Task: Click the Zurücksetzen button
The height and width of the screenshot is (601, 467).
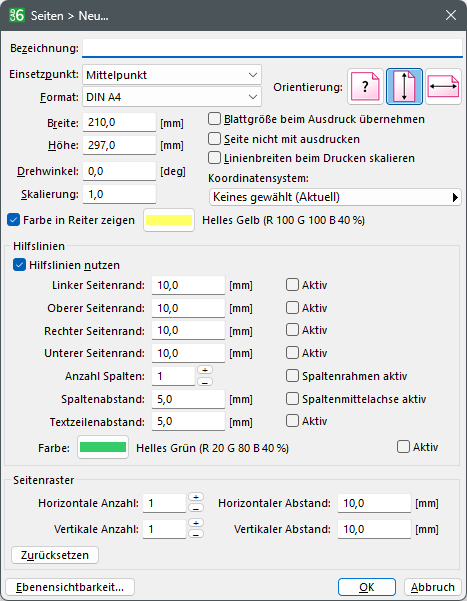Action: pyautogui.click(x=55, y=555)
